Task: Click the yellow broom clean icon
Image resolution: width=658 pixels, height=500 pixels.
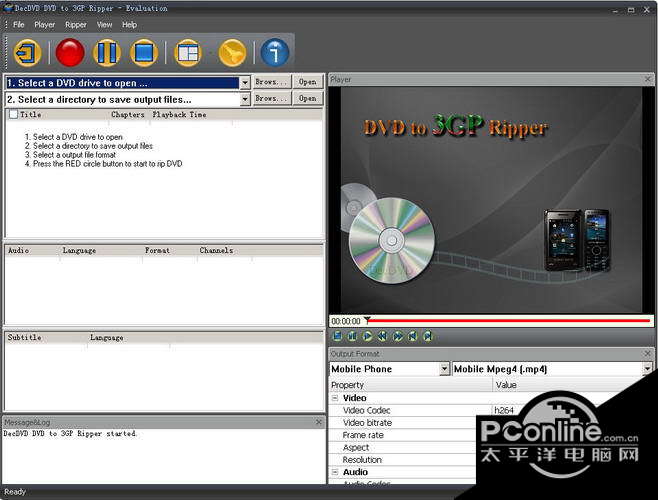Action: [232, 53]
